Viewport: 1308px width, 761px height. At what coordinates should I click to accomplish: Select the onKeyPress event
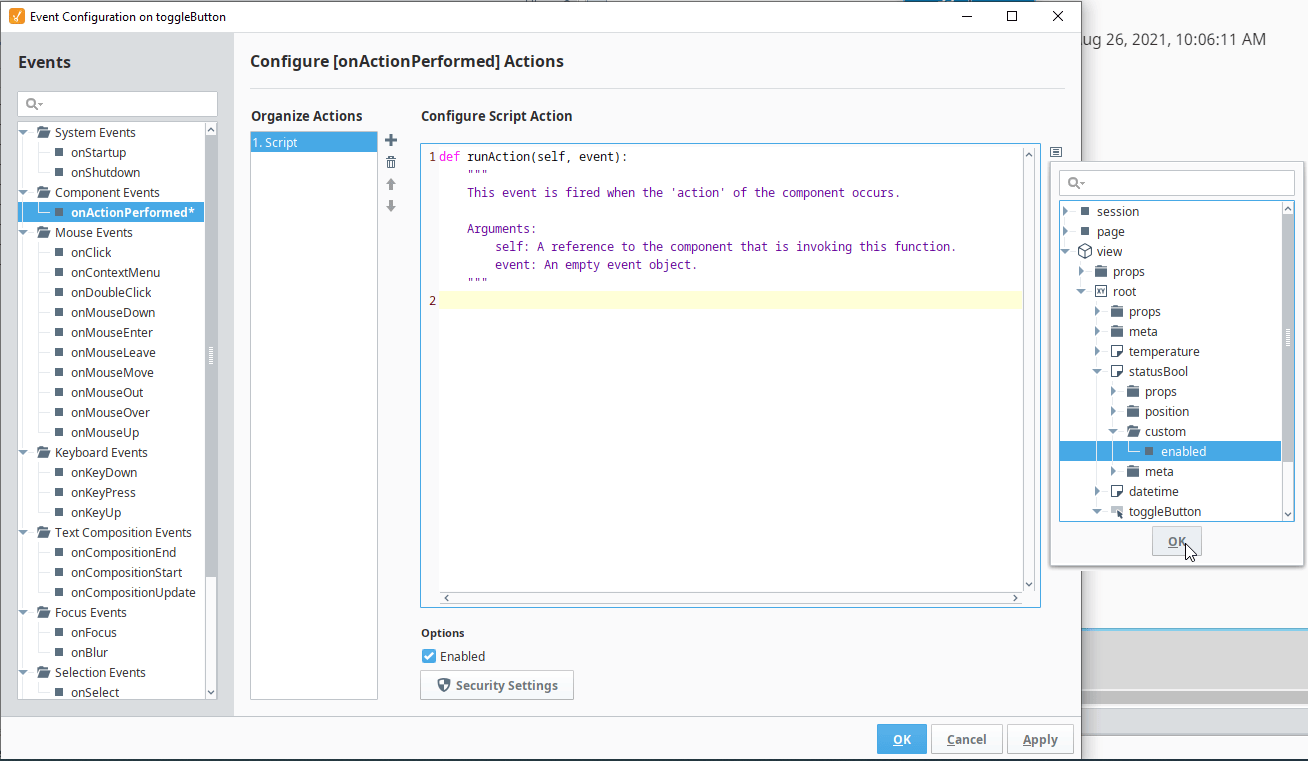click(x=103, y=492)
